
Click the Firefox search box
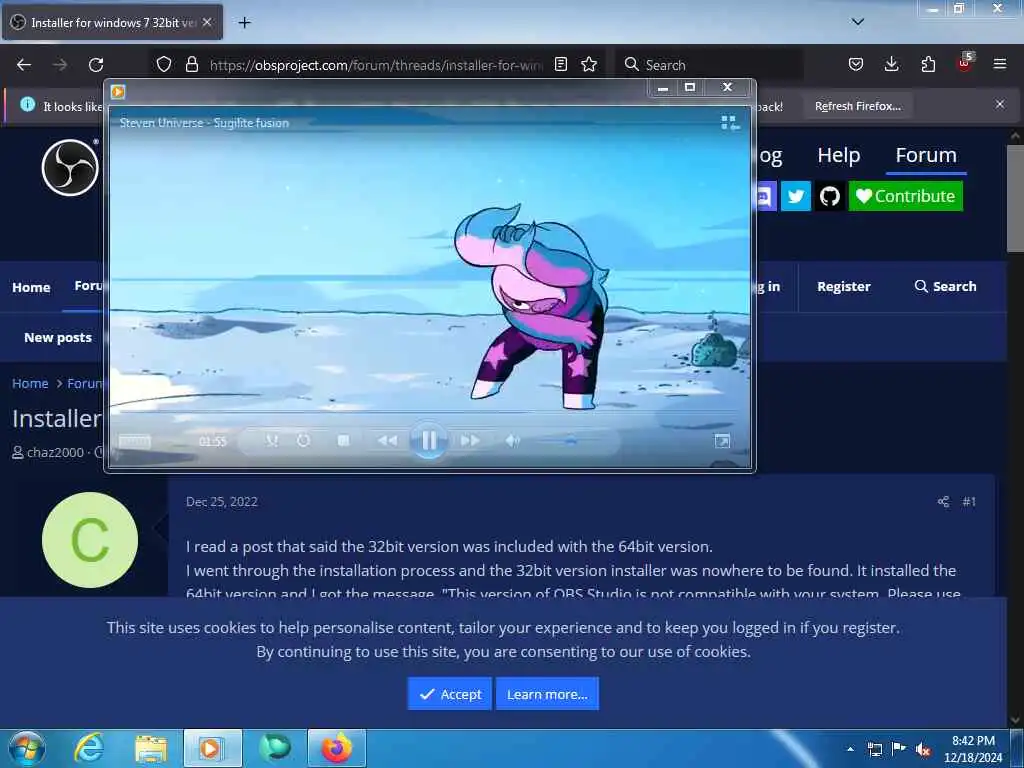click(x=710, y=65)
